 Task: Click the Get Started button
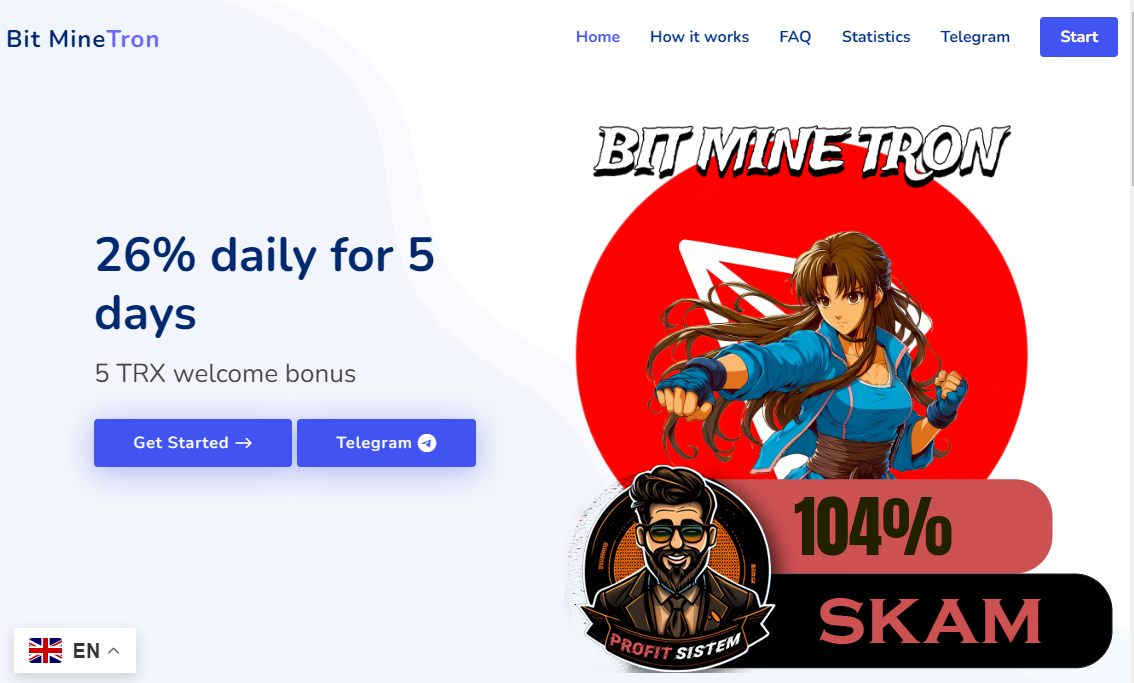coord(192,443)
